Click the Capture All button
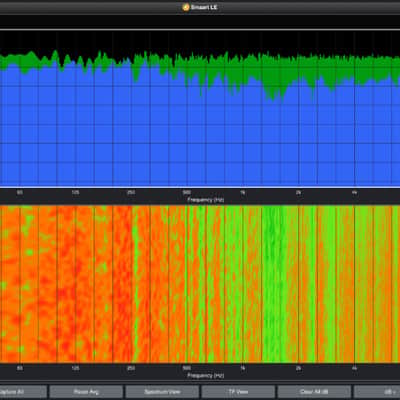 (23, 392)
